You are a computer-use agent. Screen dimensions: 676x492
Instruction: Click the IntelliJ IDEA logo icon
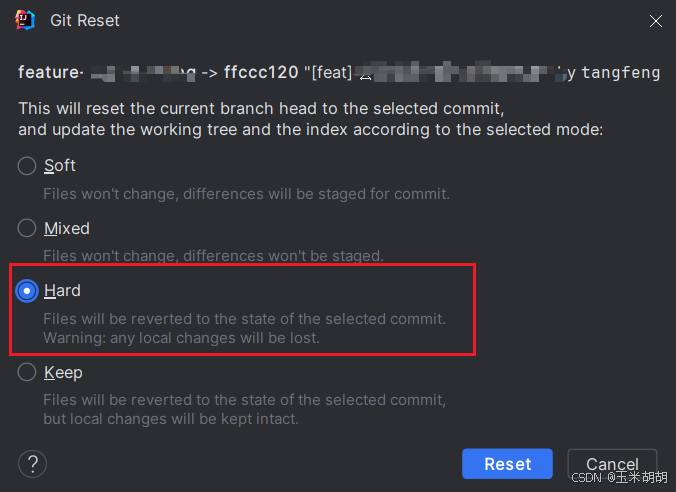26,20
